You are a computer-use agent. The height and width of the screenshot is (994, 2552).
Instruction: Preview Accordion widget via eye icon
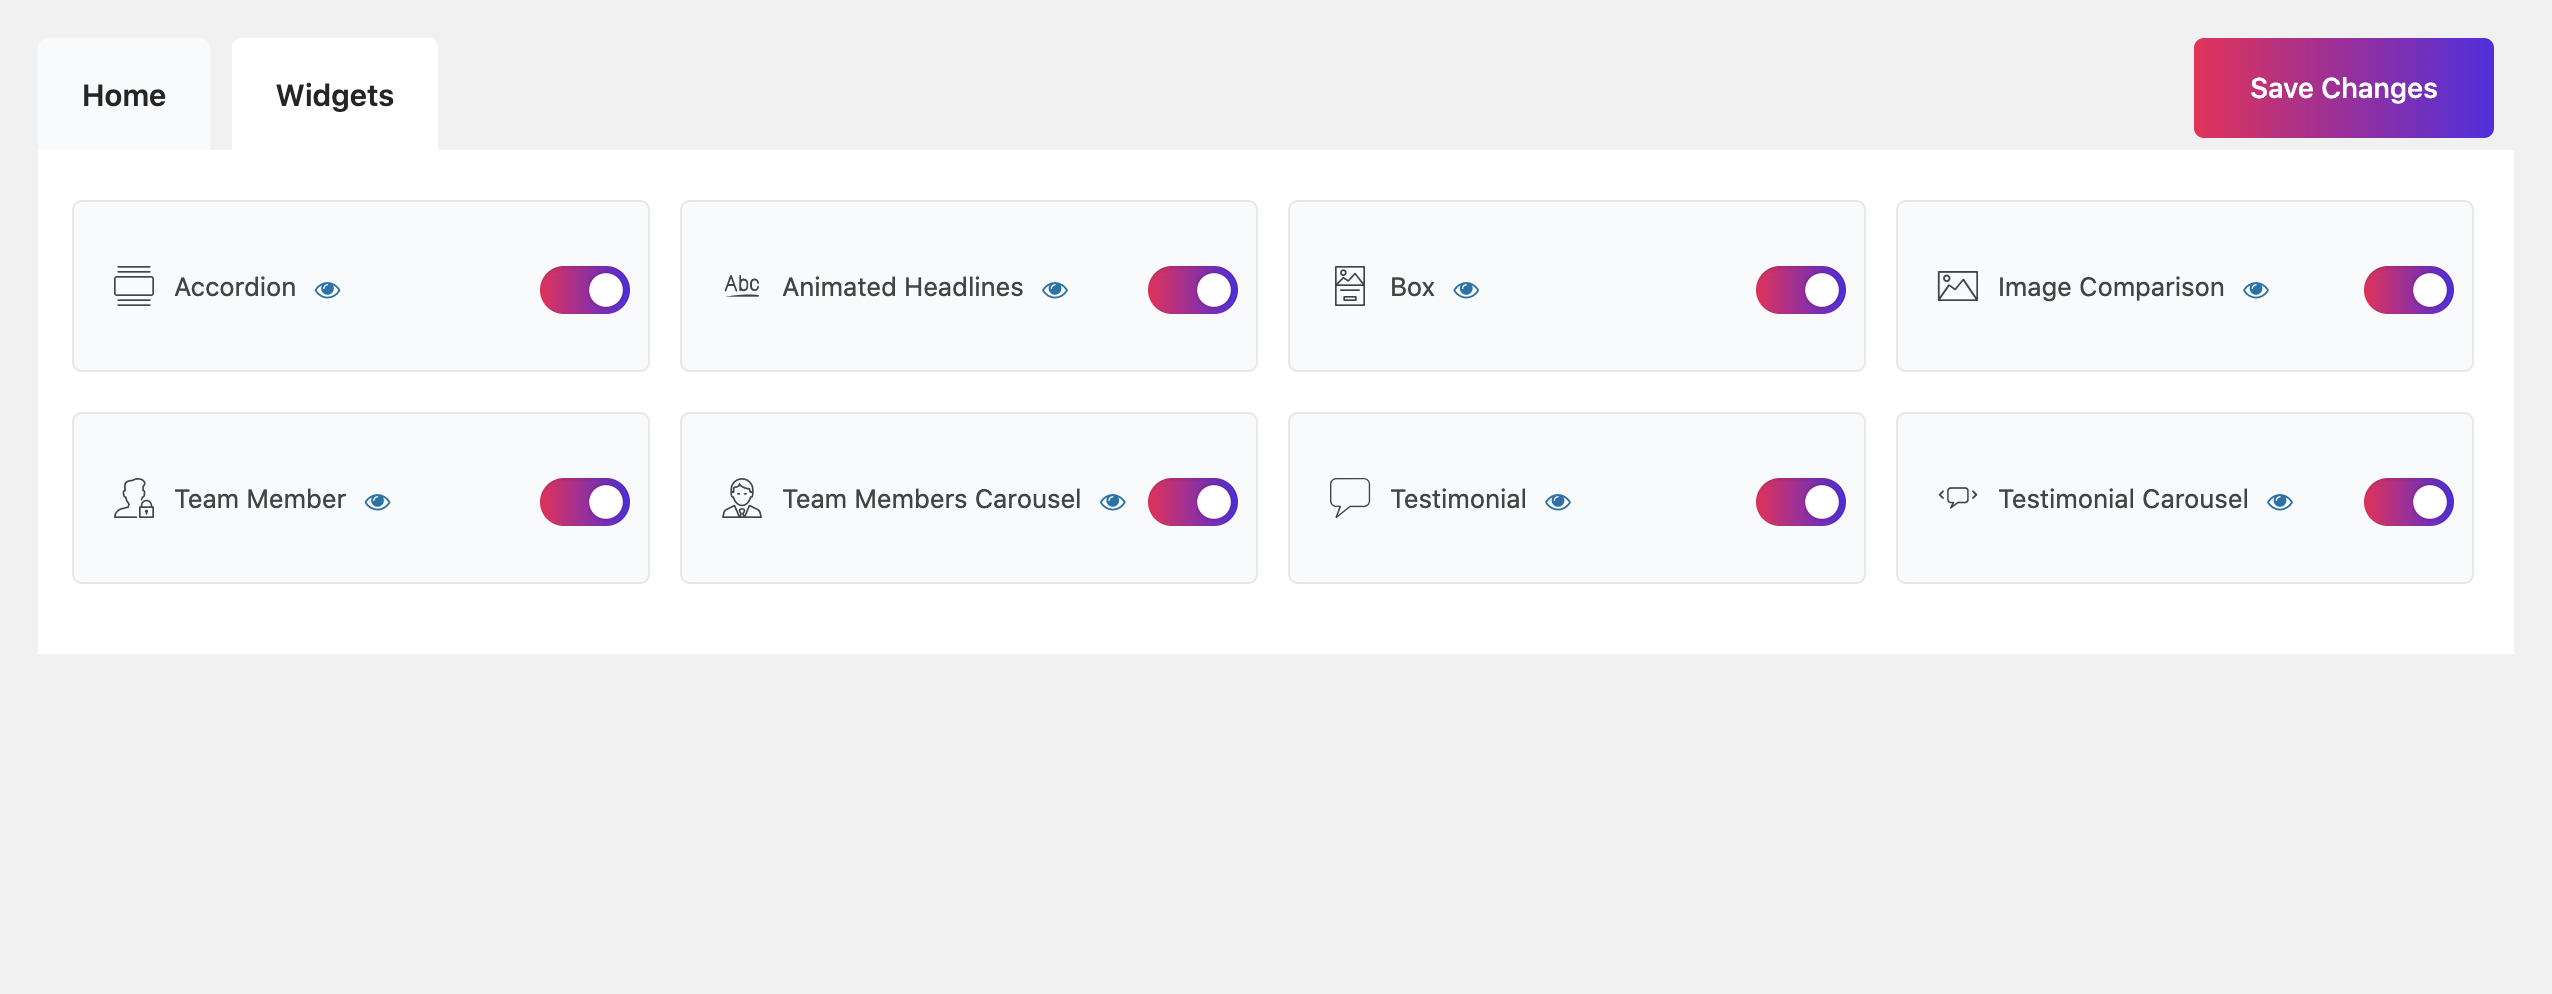tap(328, 290)
